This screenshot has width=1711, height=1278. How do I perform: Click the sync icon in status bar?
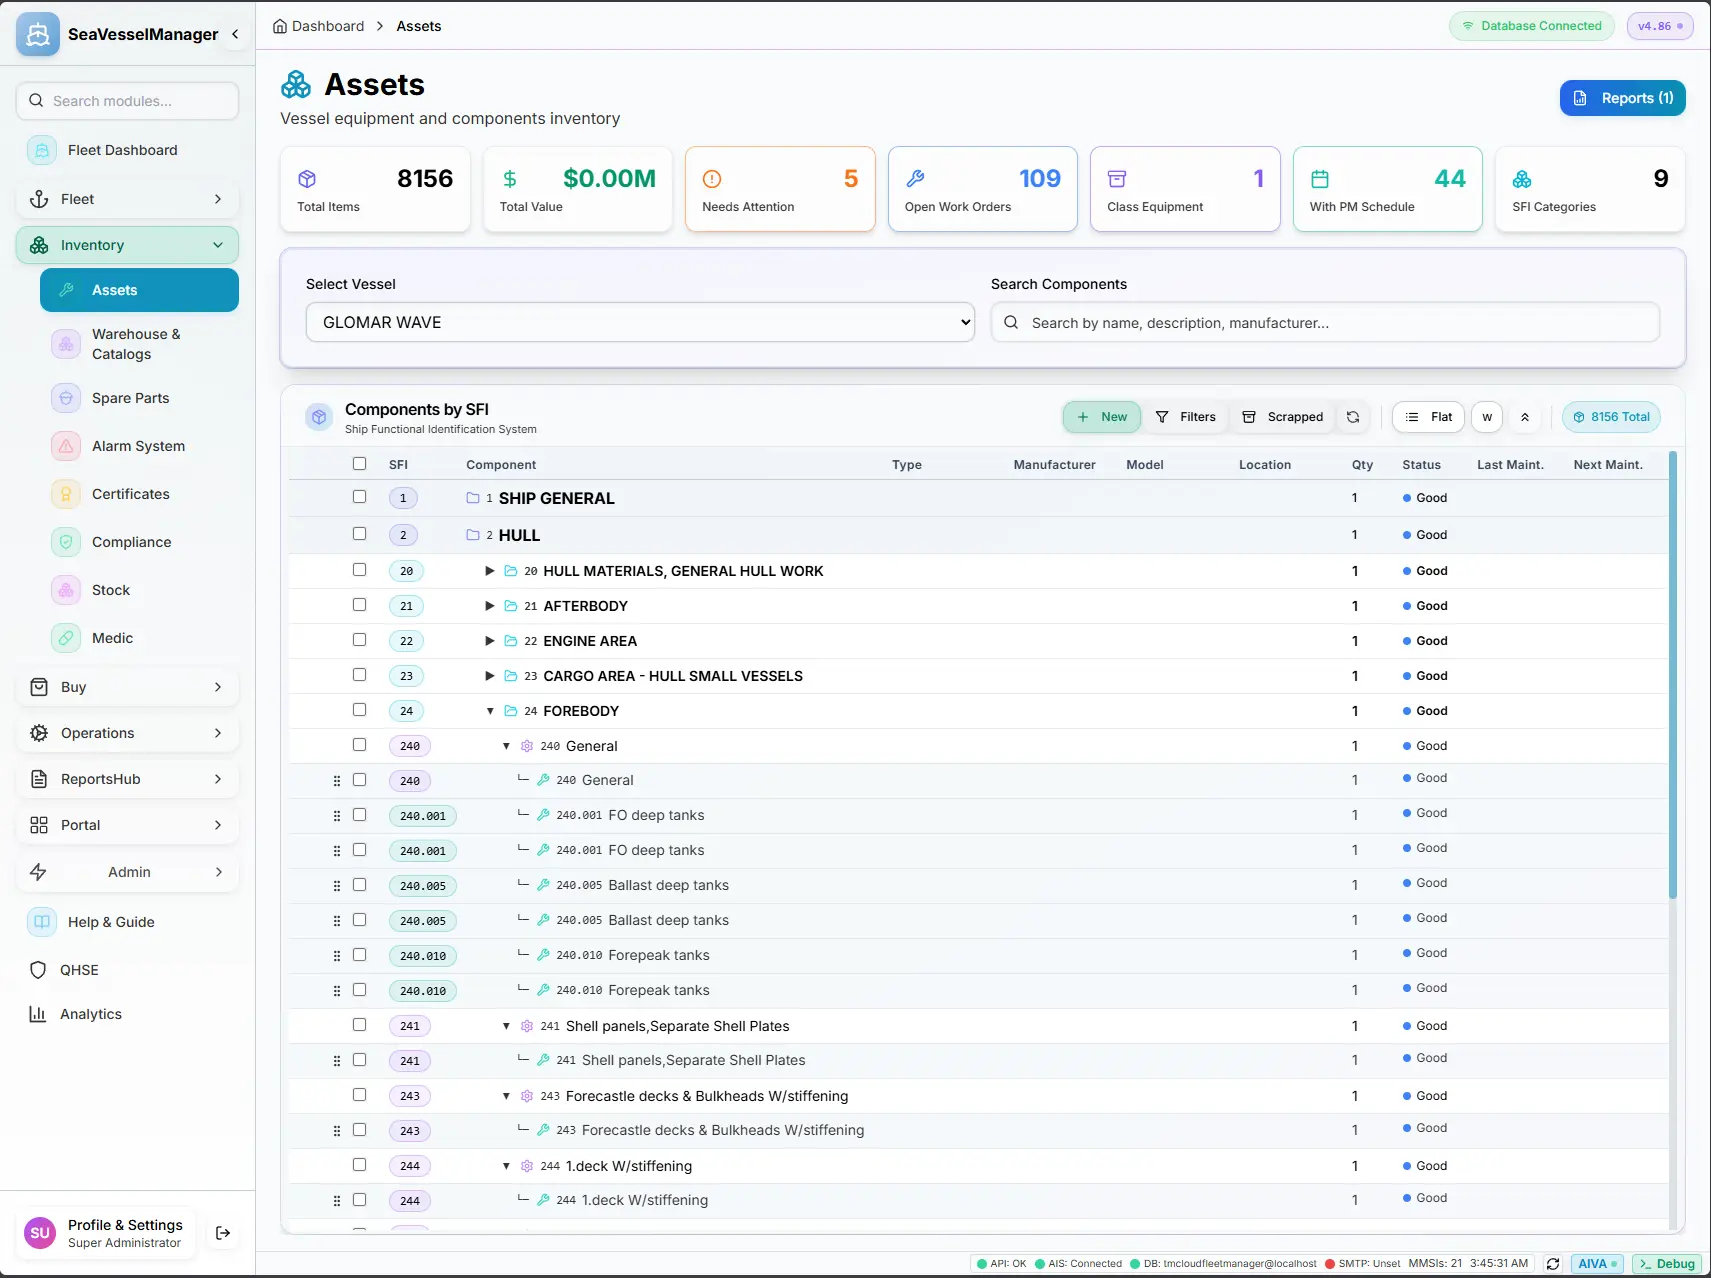(x=1553, y=1264)
